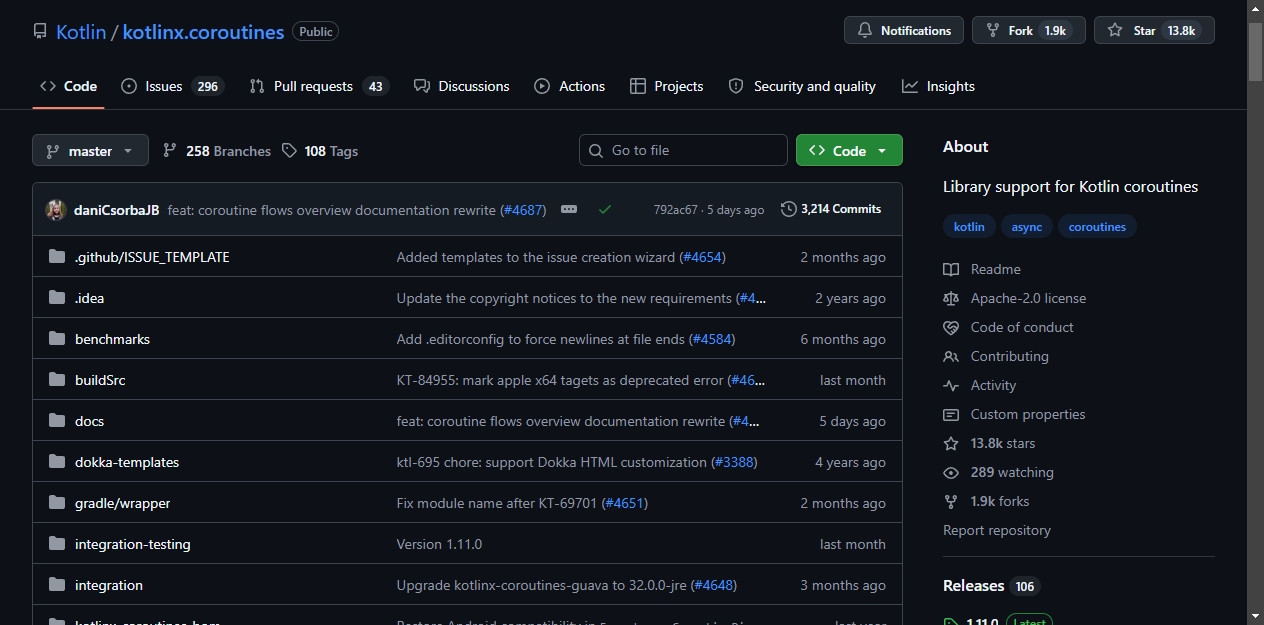Open the gradle/wrapper folder
1264x625 pixels.
click(122, 503)
